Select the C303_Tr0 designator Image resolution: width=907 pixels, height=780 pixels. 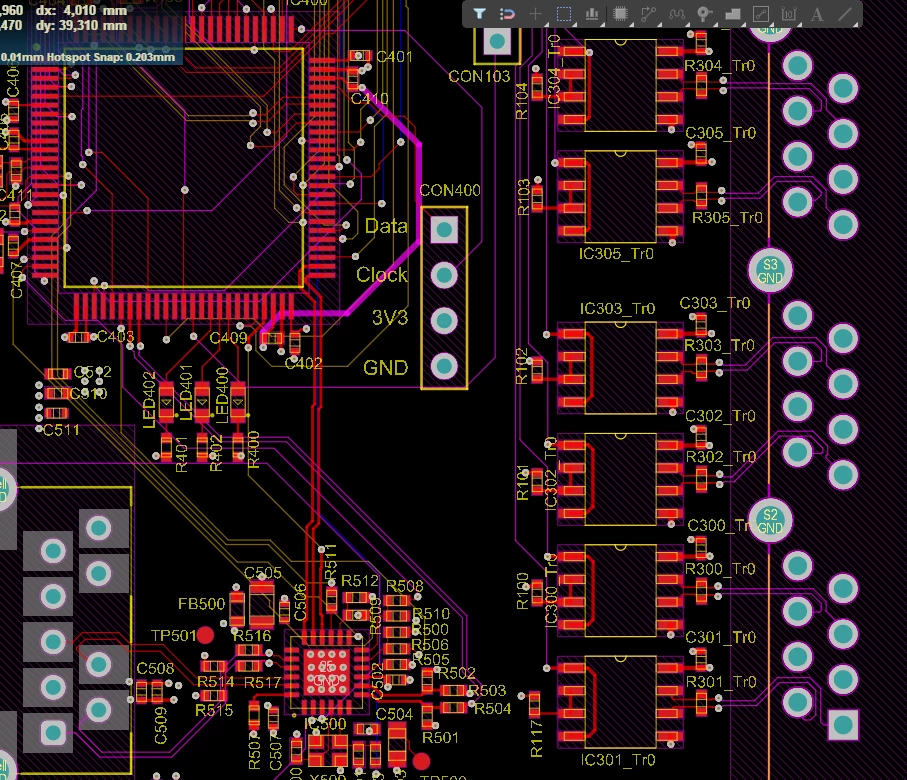tap(714, 303)
